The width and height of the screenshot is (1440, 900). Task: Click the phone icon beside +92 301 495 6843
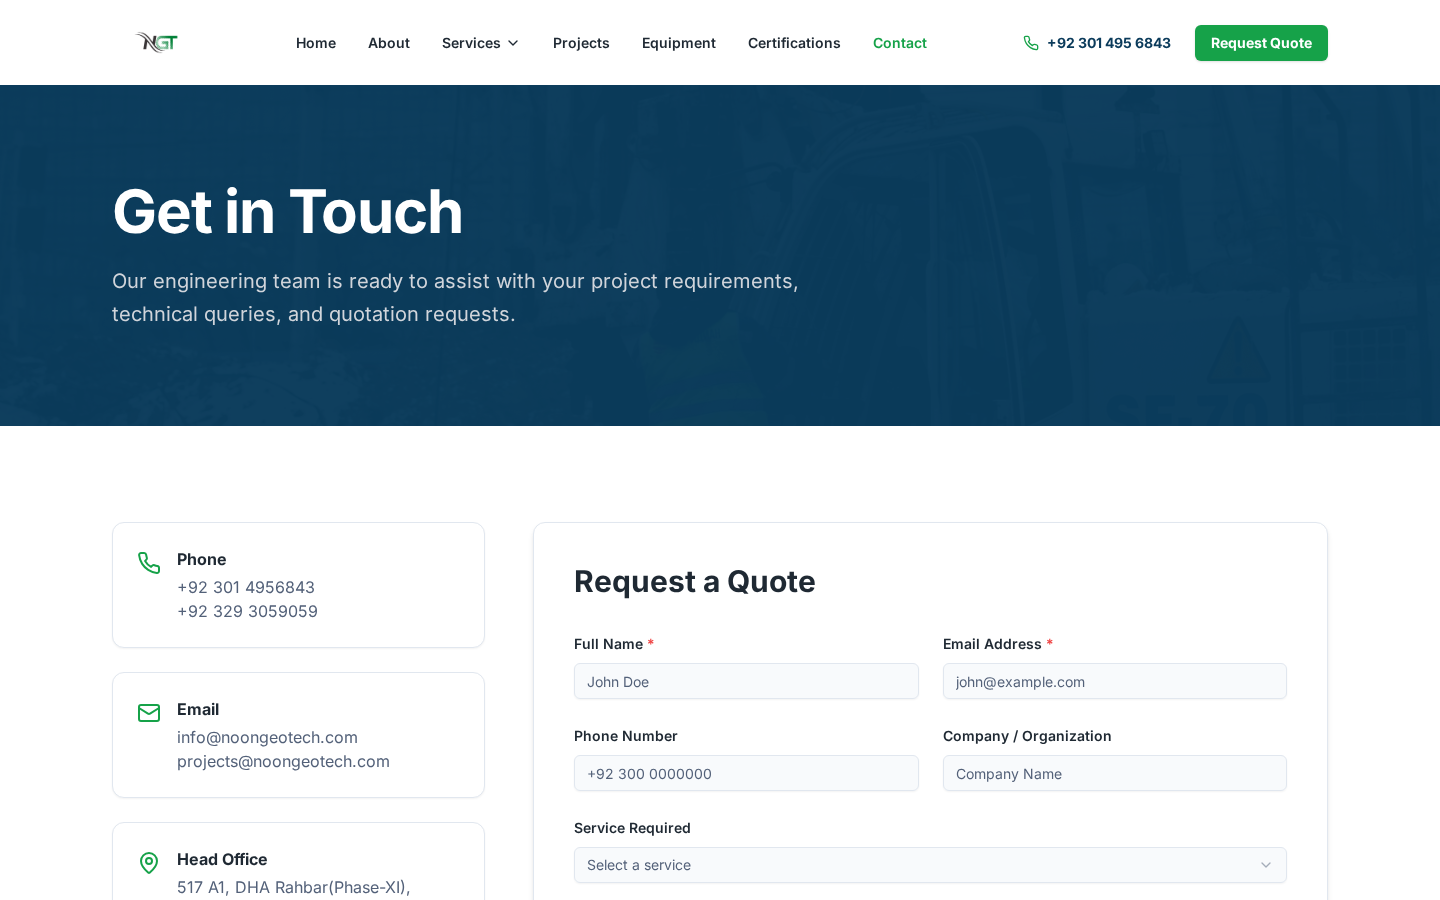pyautogui.click(x=1031, y=43)
